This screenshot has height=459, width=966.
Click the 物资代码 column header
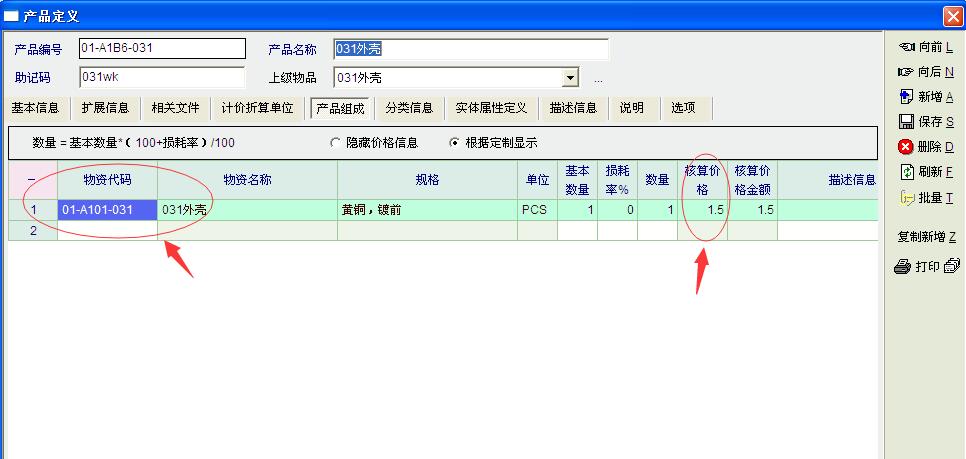tap(107, 180)
